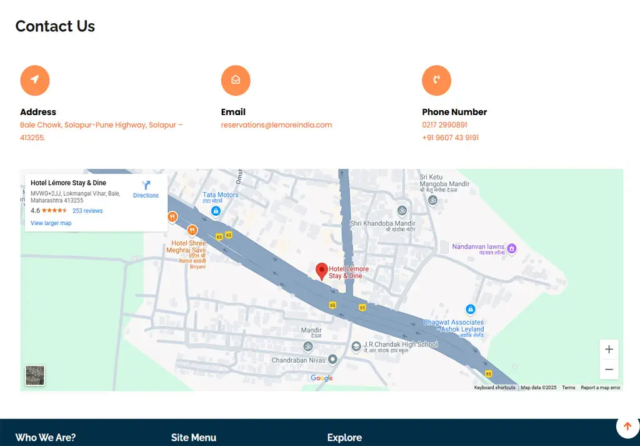Select the Tata Motors map marker

(x=216, y=210)
